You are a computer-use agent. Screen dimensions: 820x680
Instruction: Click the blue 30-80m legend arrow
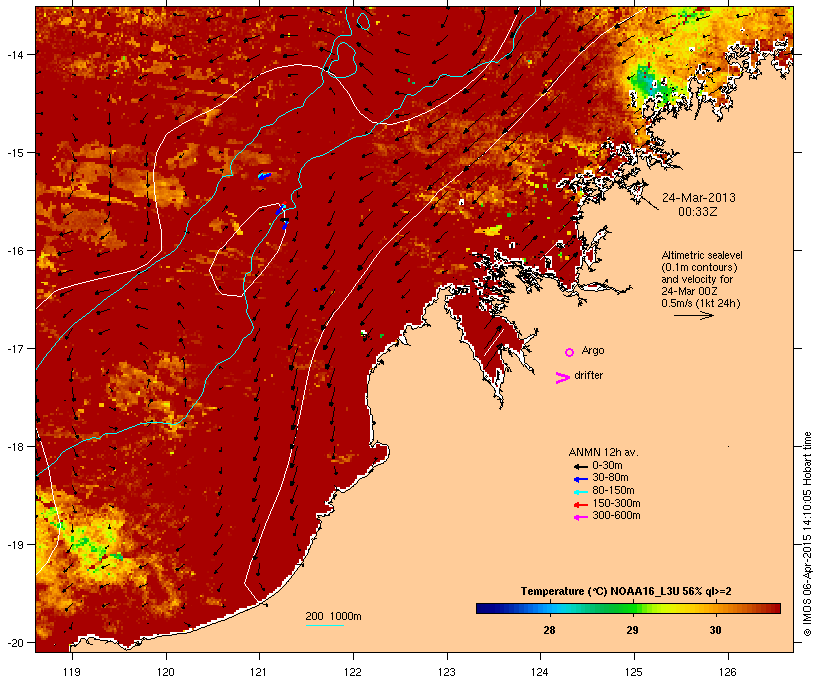pyautogui.click(x=580, y=479)
